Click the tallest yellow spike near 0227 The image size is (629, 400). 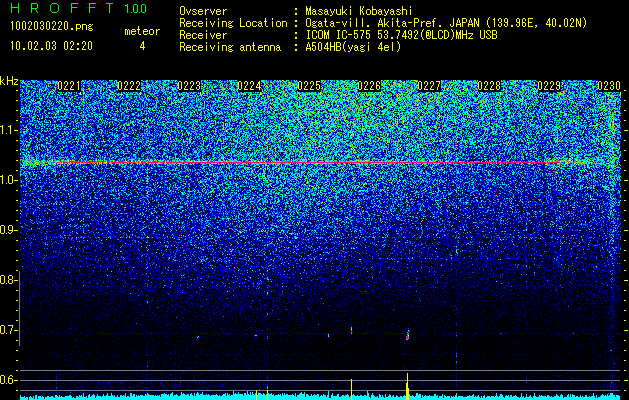(407, 386)
